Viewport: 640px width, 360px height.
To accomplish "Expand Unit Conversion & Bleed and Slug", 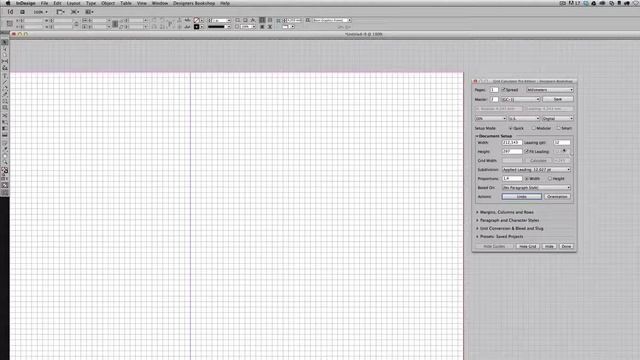I will click(477, 229).
